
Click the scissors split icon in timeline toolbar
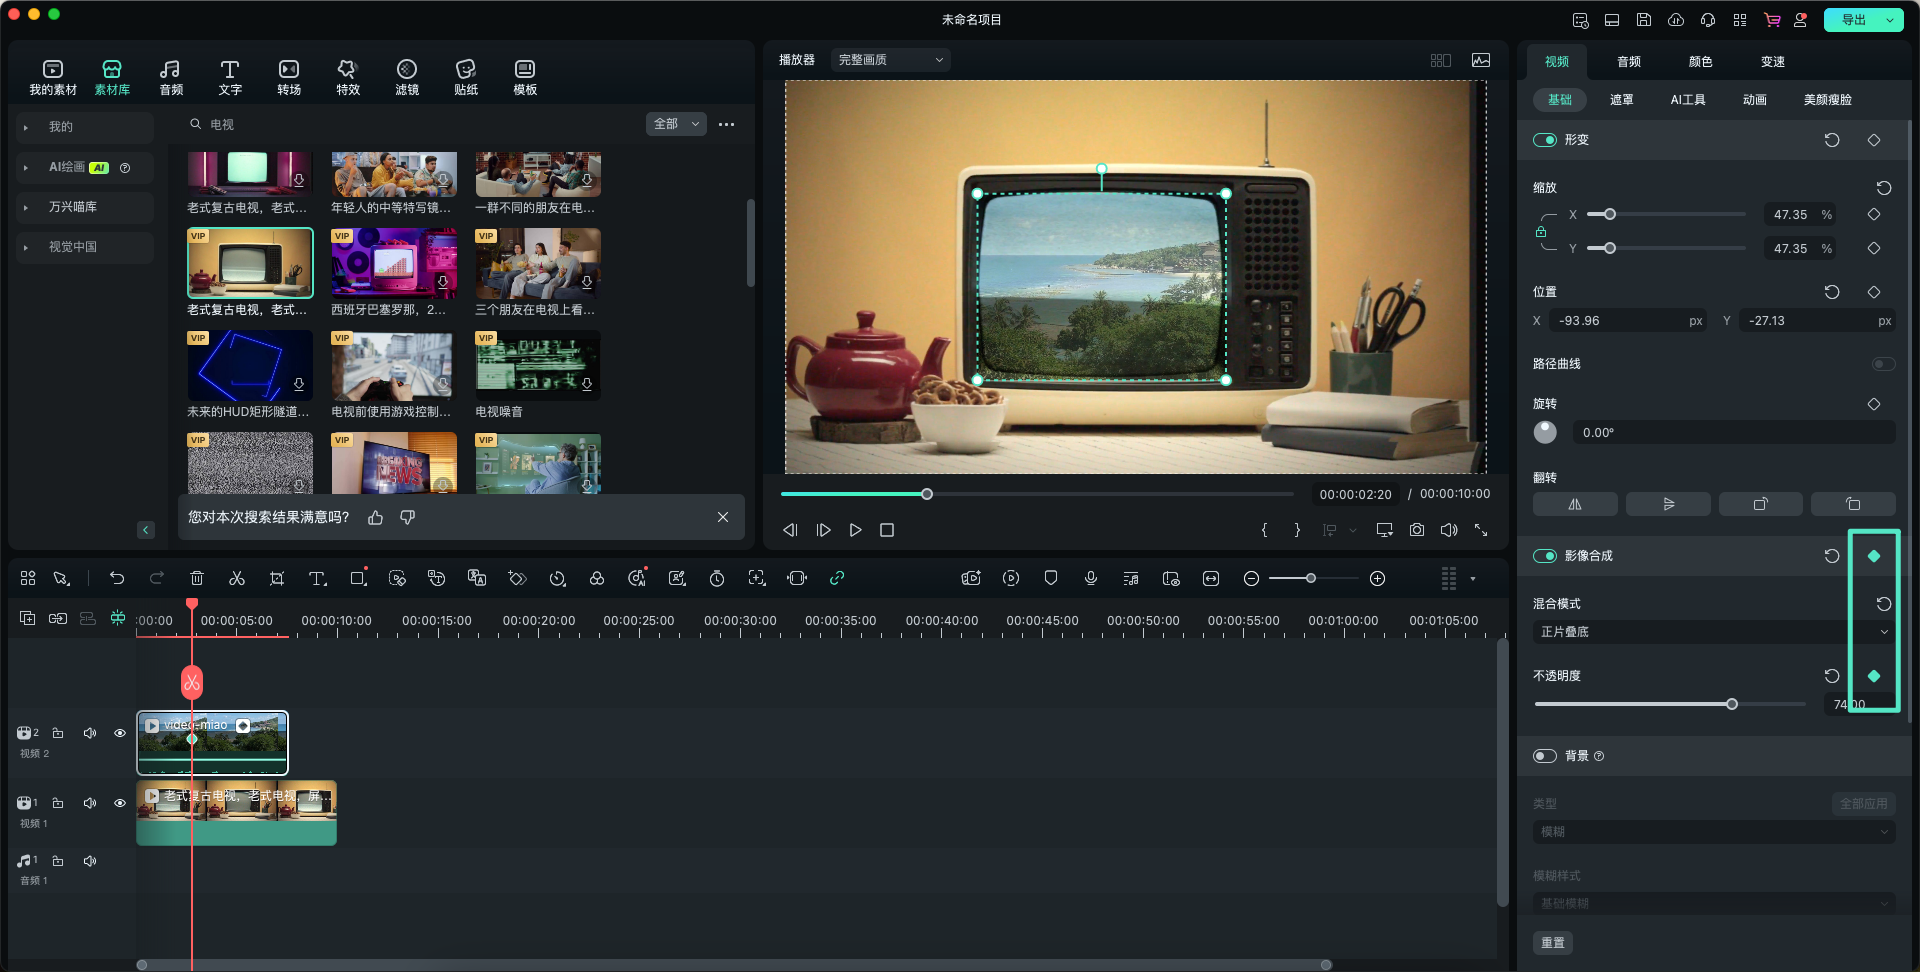point(237,579)
